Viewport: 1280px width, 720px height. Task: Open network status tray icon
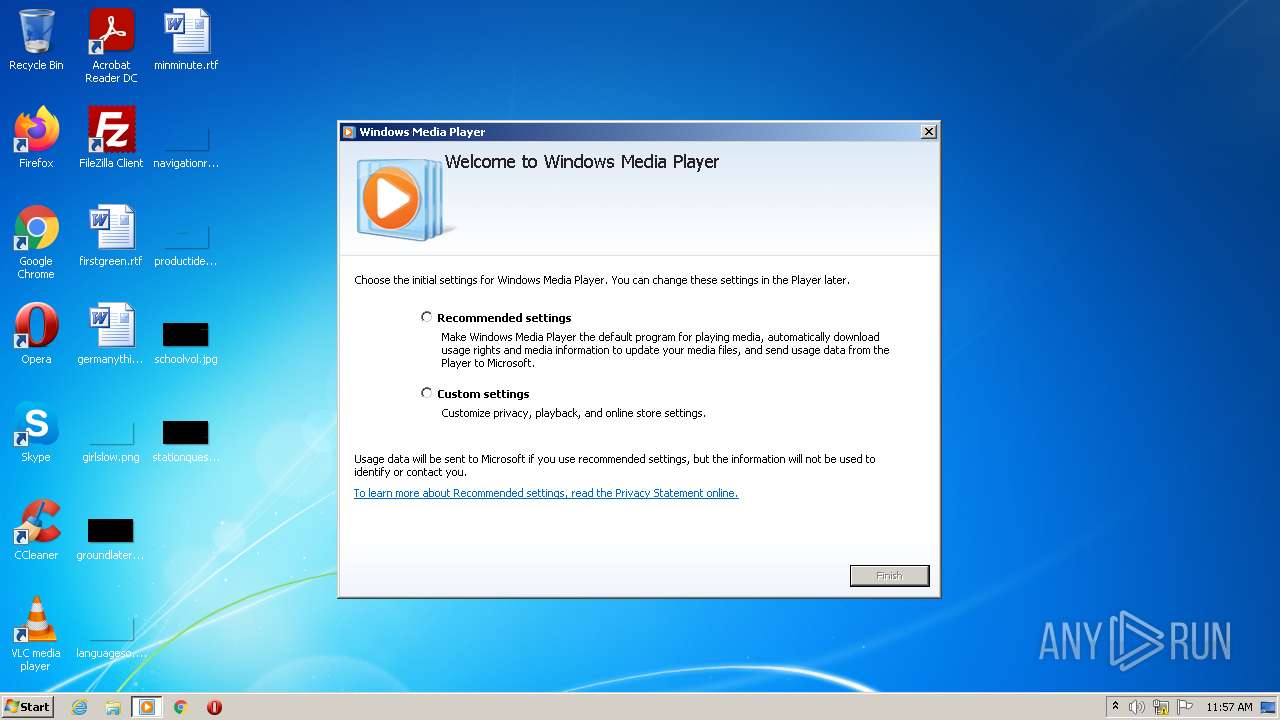click(1161, 707)
